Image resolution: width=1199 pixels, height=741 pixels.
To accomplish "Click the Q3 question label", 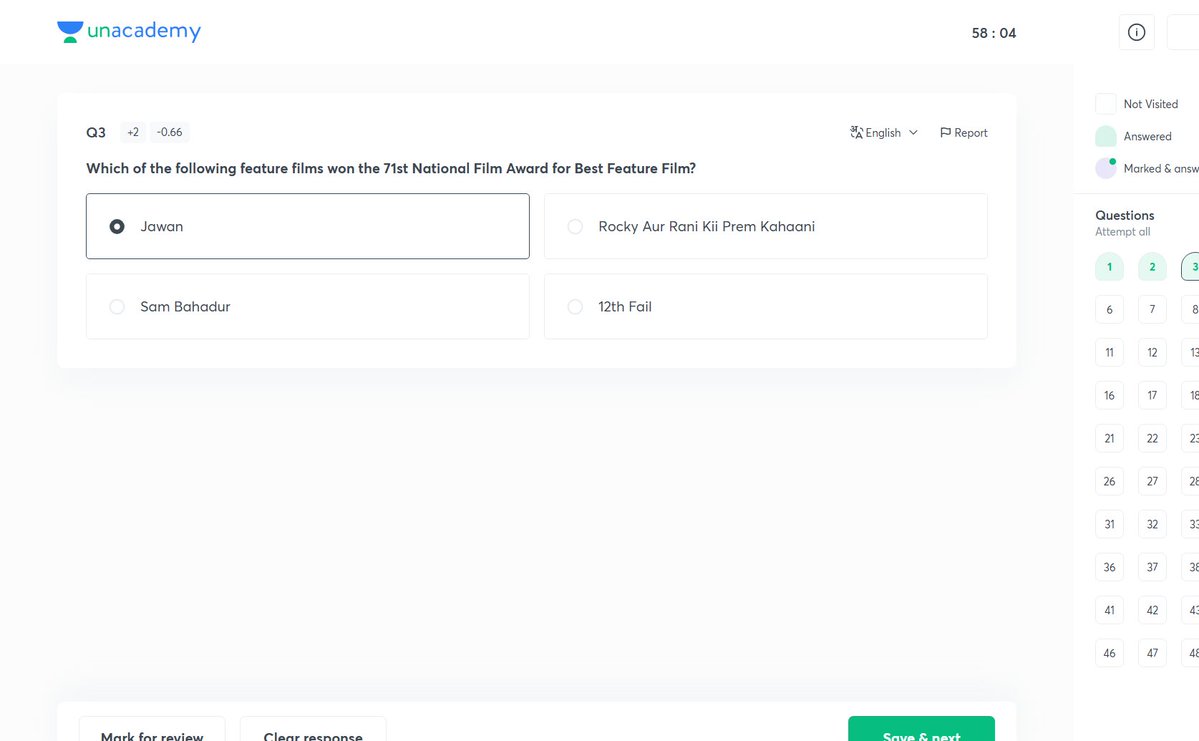I will (x=96, y=132).
